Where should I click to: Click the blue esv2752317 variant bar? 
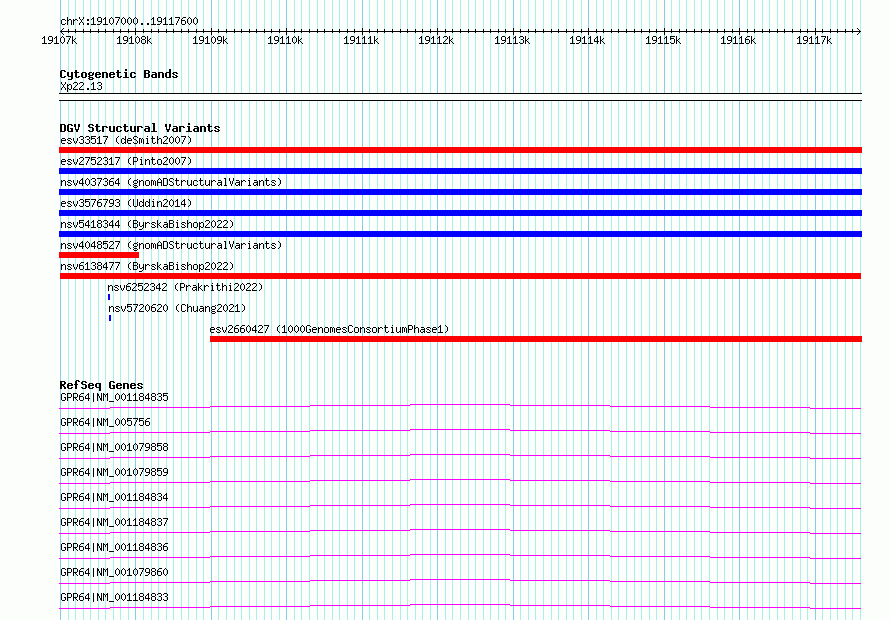(x=460, y=171)
